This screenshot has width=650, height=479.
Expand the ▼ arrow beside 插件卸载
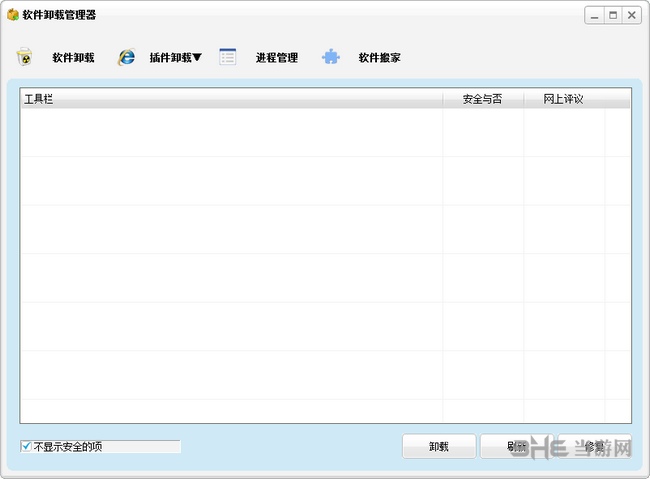coord(197,58)
